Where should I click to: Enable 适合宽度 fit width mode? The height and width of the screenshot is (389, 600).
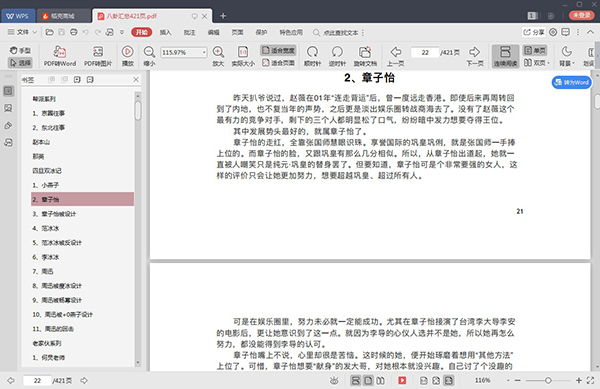coord(278,50)
